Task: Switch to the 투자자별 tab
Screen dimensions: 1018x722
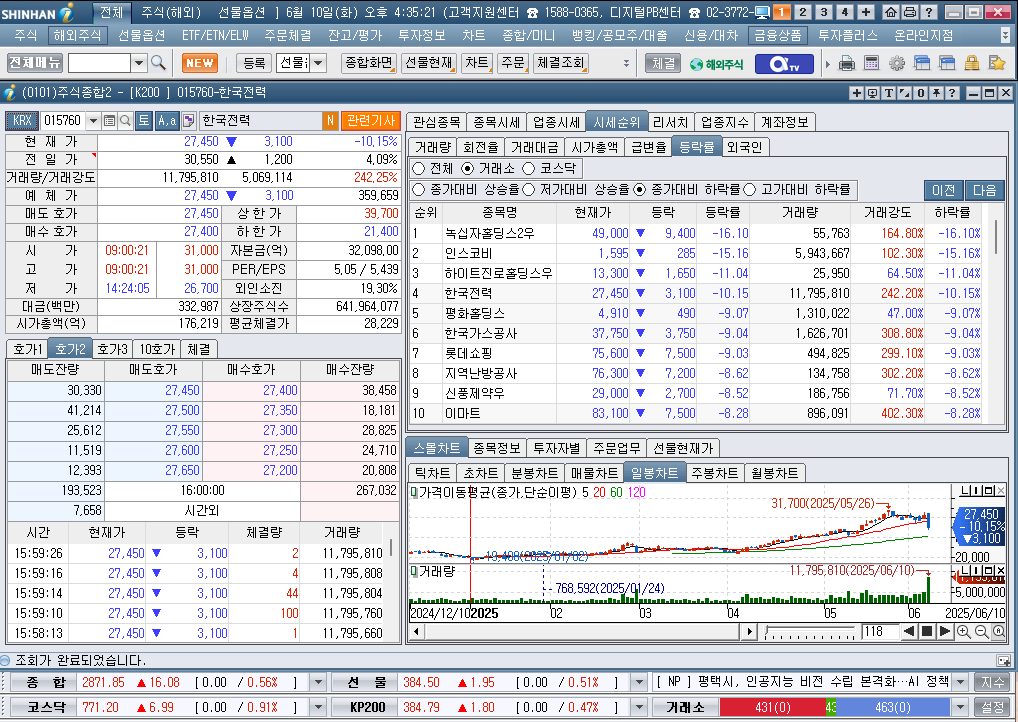Action: 556,448
